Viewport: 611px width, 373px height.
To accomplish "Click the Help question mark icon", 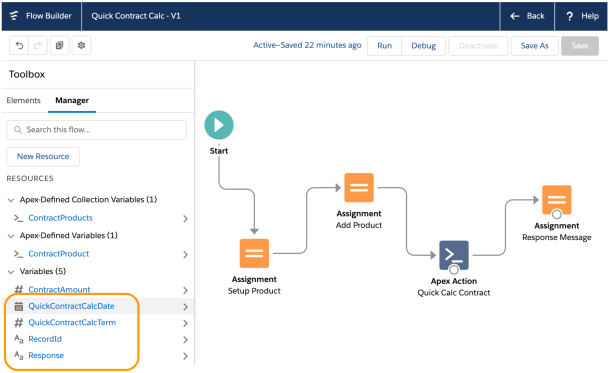I will click(x=569, y=16).
